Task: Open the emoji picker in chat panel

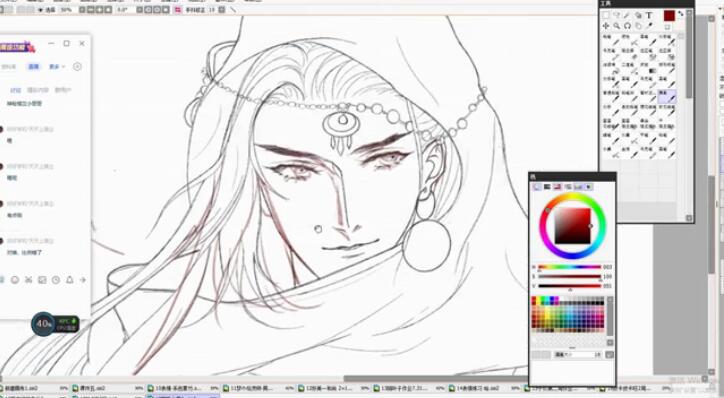Action: click(15, 280)
